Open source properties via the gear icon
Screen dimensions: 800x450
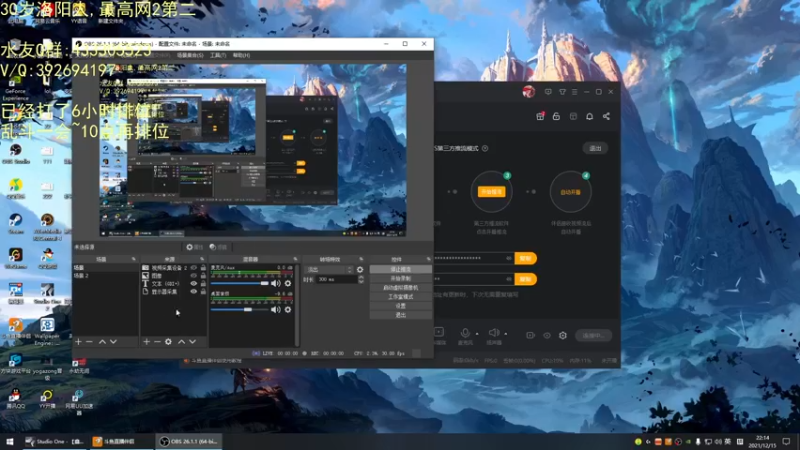click(x=168, y=341)
